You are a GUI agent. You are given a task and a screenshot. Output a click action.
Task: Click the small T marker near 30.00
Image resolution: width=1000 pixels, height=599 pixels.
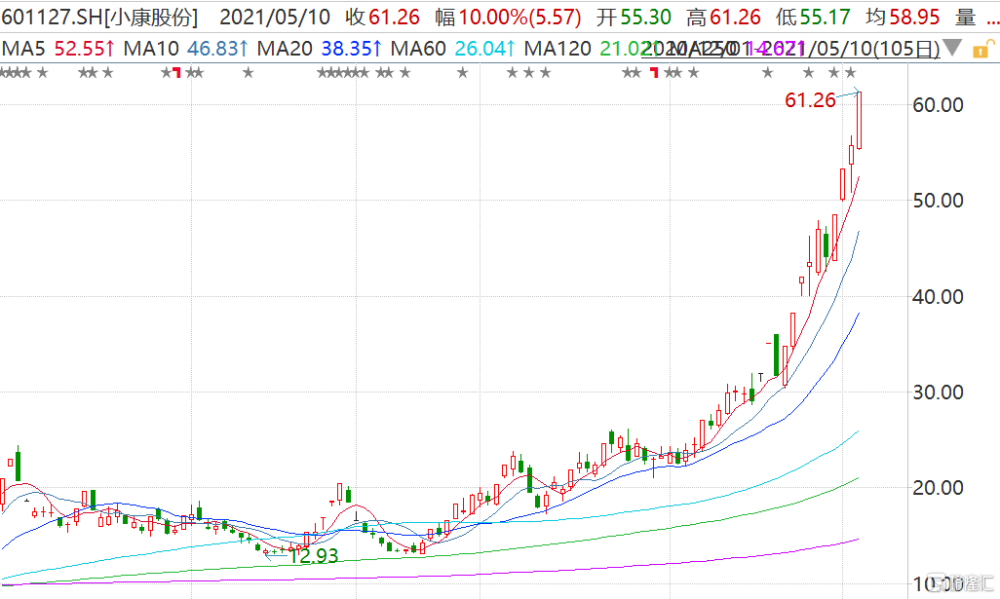pos(761,378)
